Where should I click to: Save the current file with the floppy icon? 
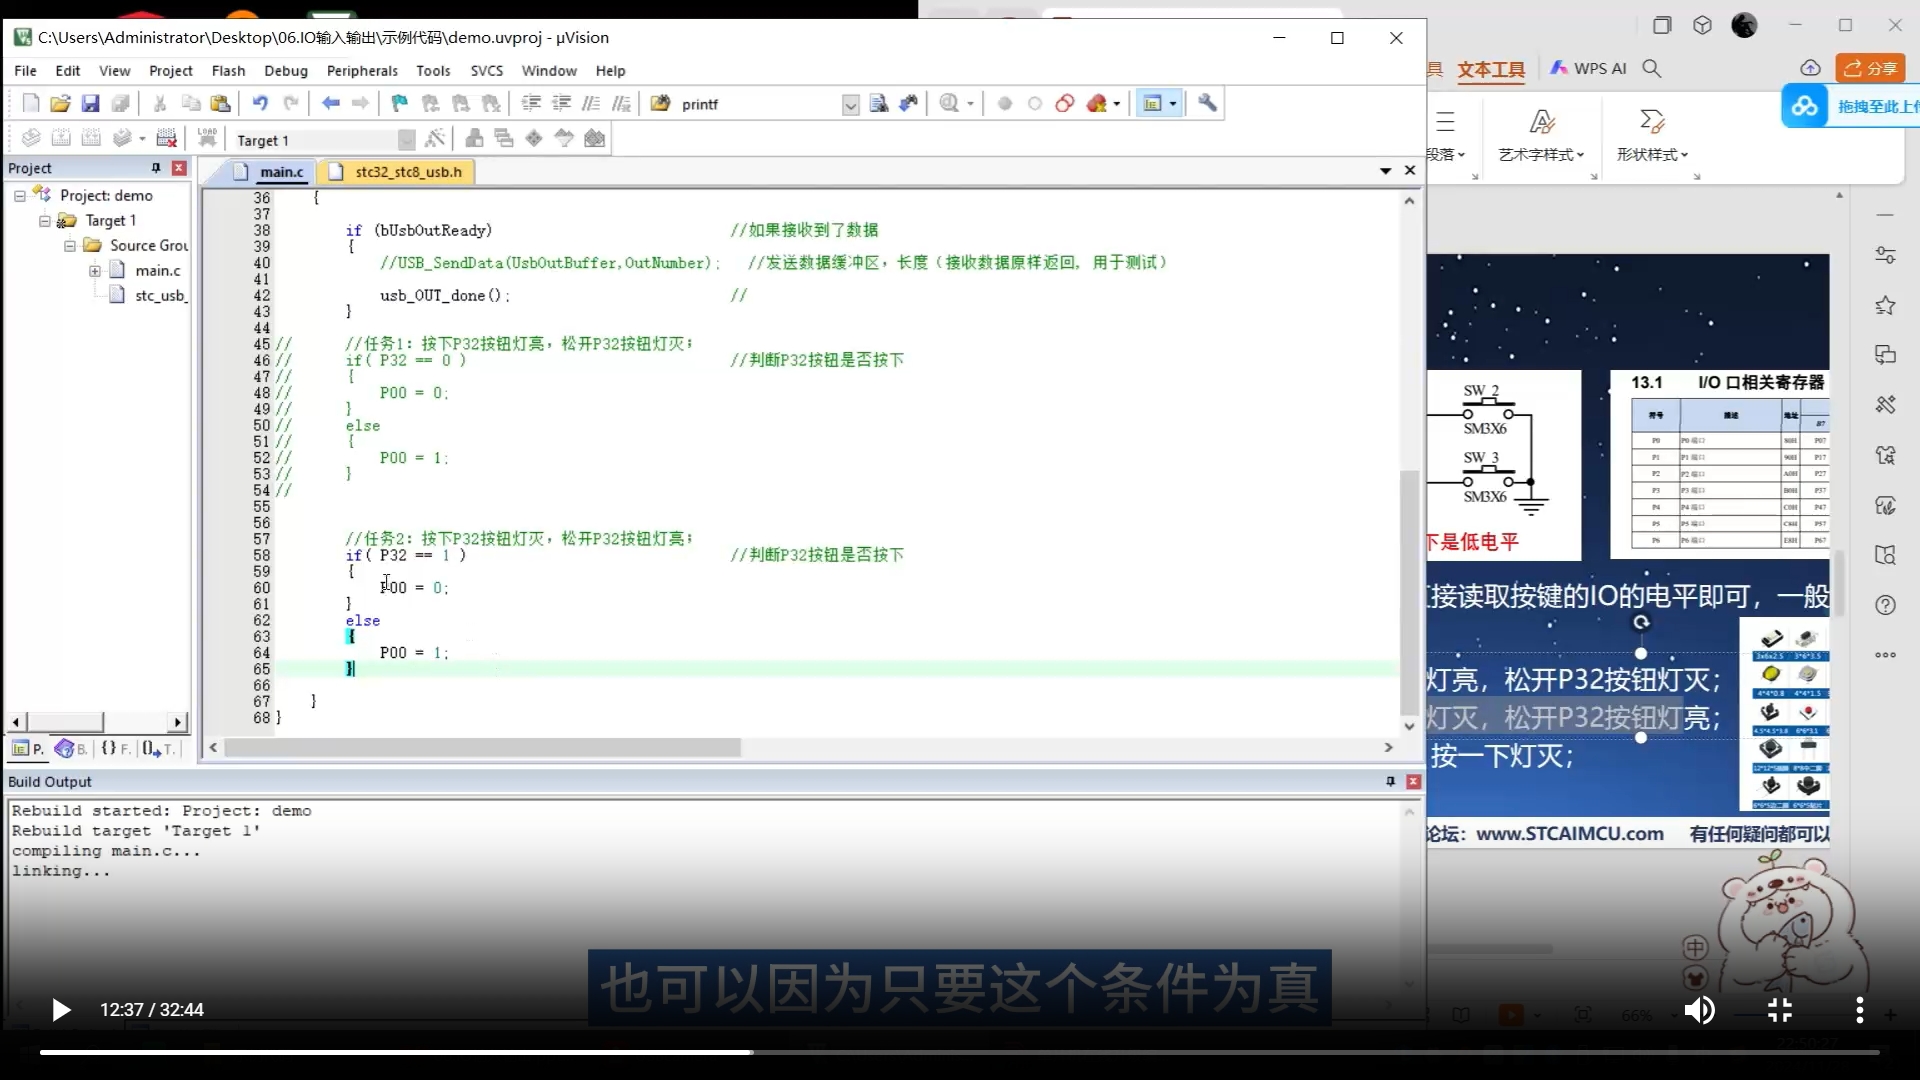click(90, 104)
